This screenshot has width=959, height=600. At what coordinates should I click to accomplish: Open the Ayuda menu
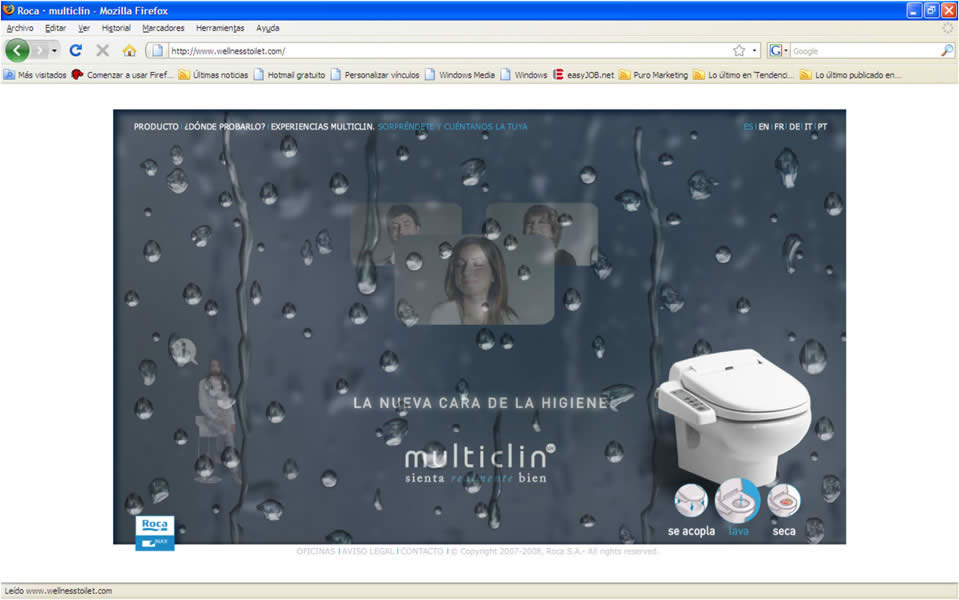[x=267, y=28]
